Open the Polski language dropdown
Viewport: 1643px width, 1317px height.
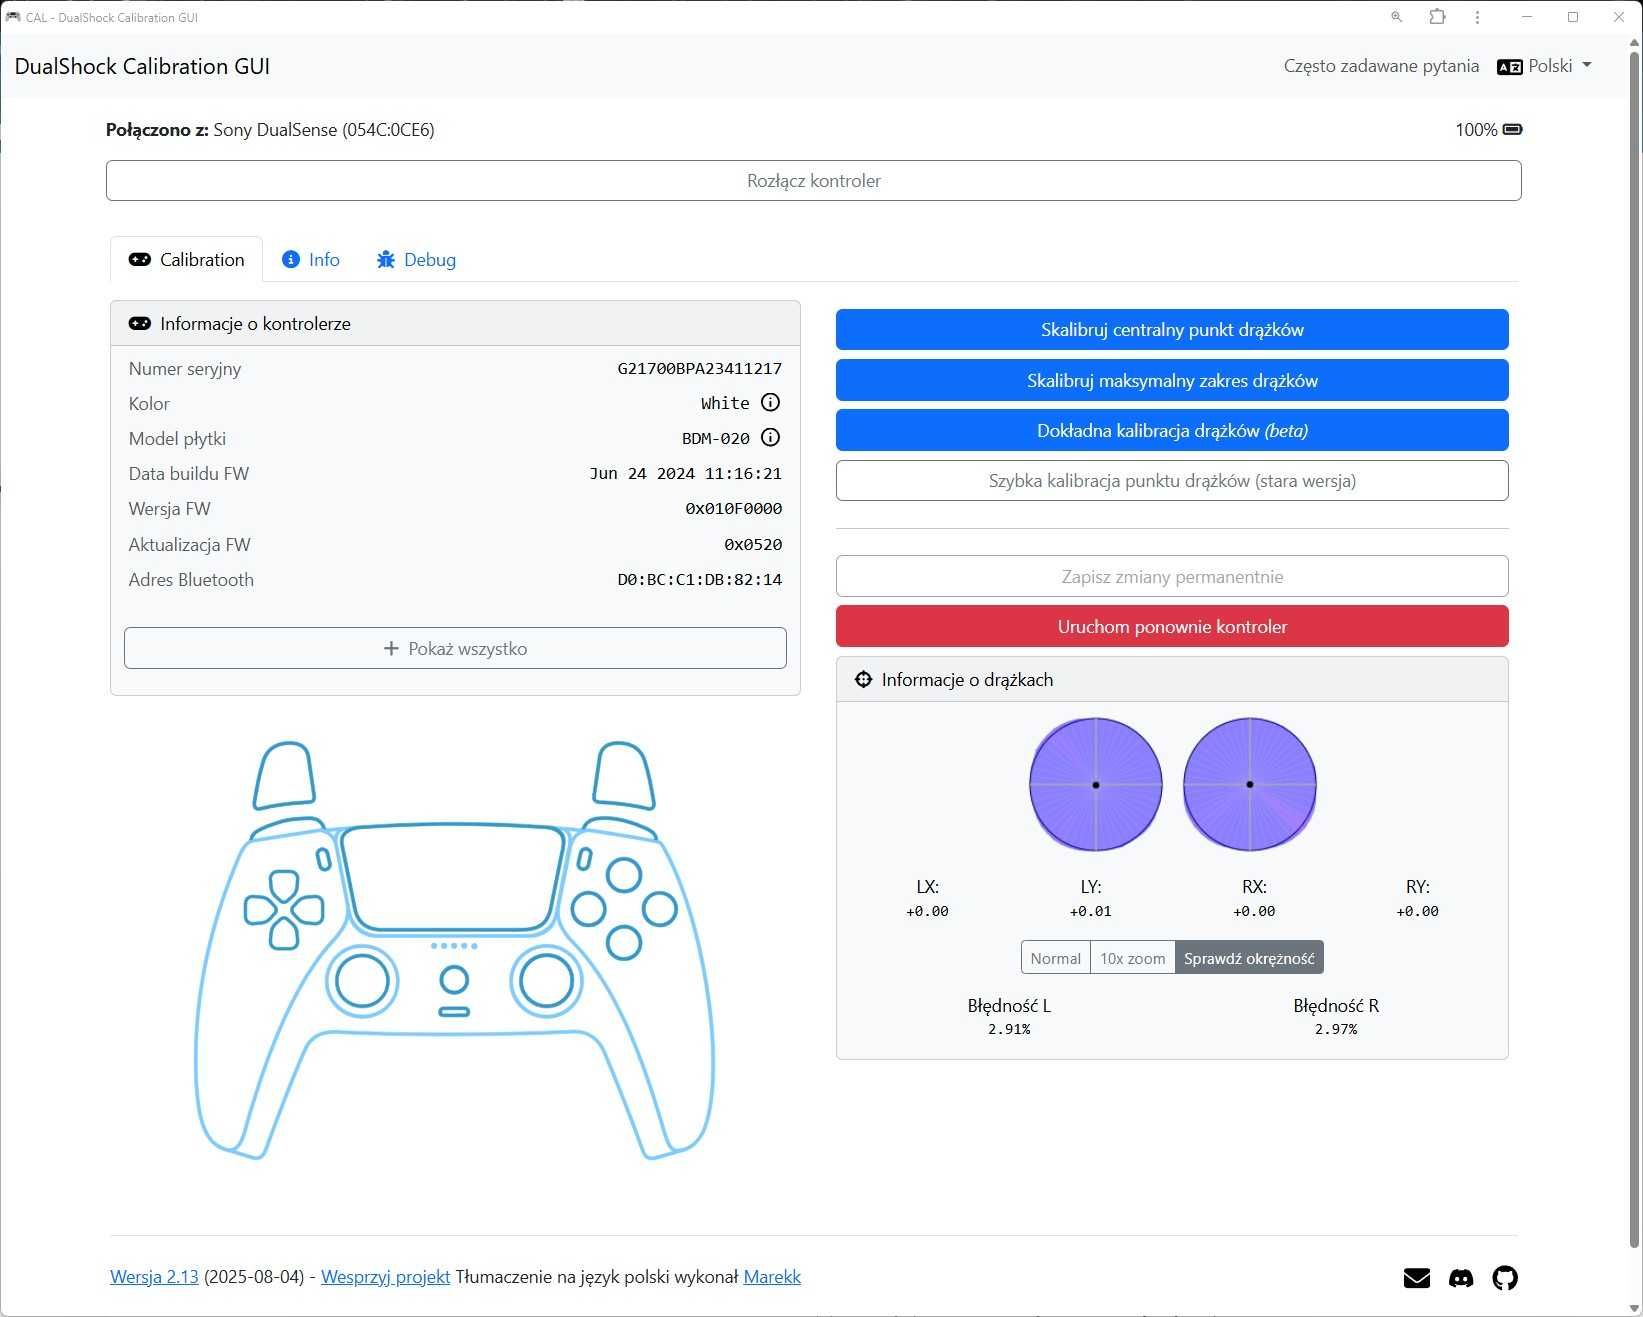click(1544, 66)
